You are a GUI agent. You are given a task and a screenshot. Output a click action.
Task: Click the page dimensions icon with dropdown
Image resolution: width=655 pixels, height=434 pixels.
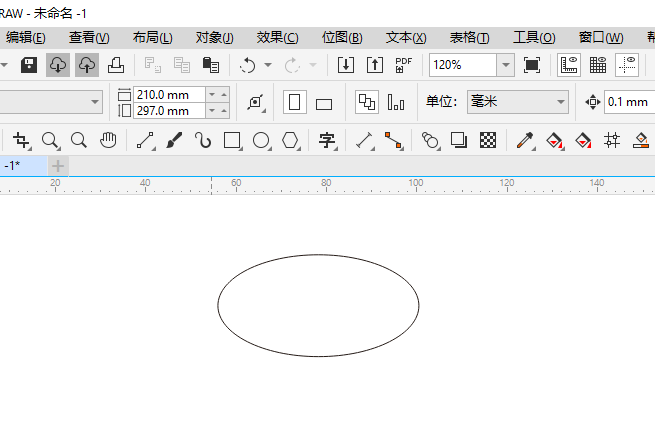point(256,102)
